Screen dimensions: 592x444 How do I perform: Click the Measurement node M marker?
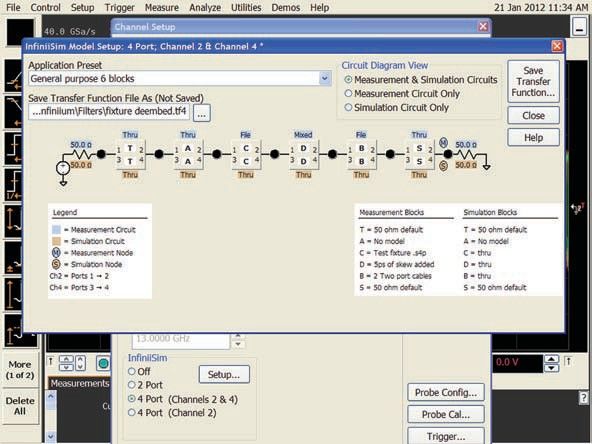[444, 143]
